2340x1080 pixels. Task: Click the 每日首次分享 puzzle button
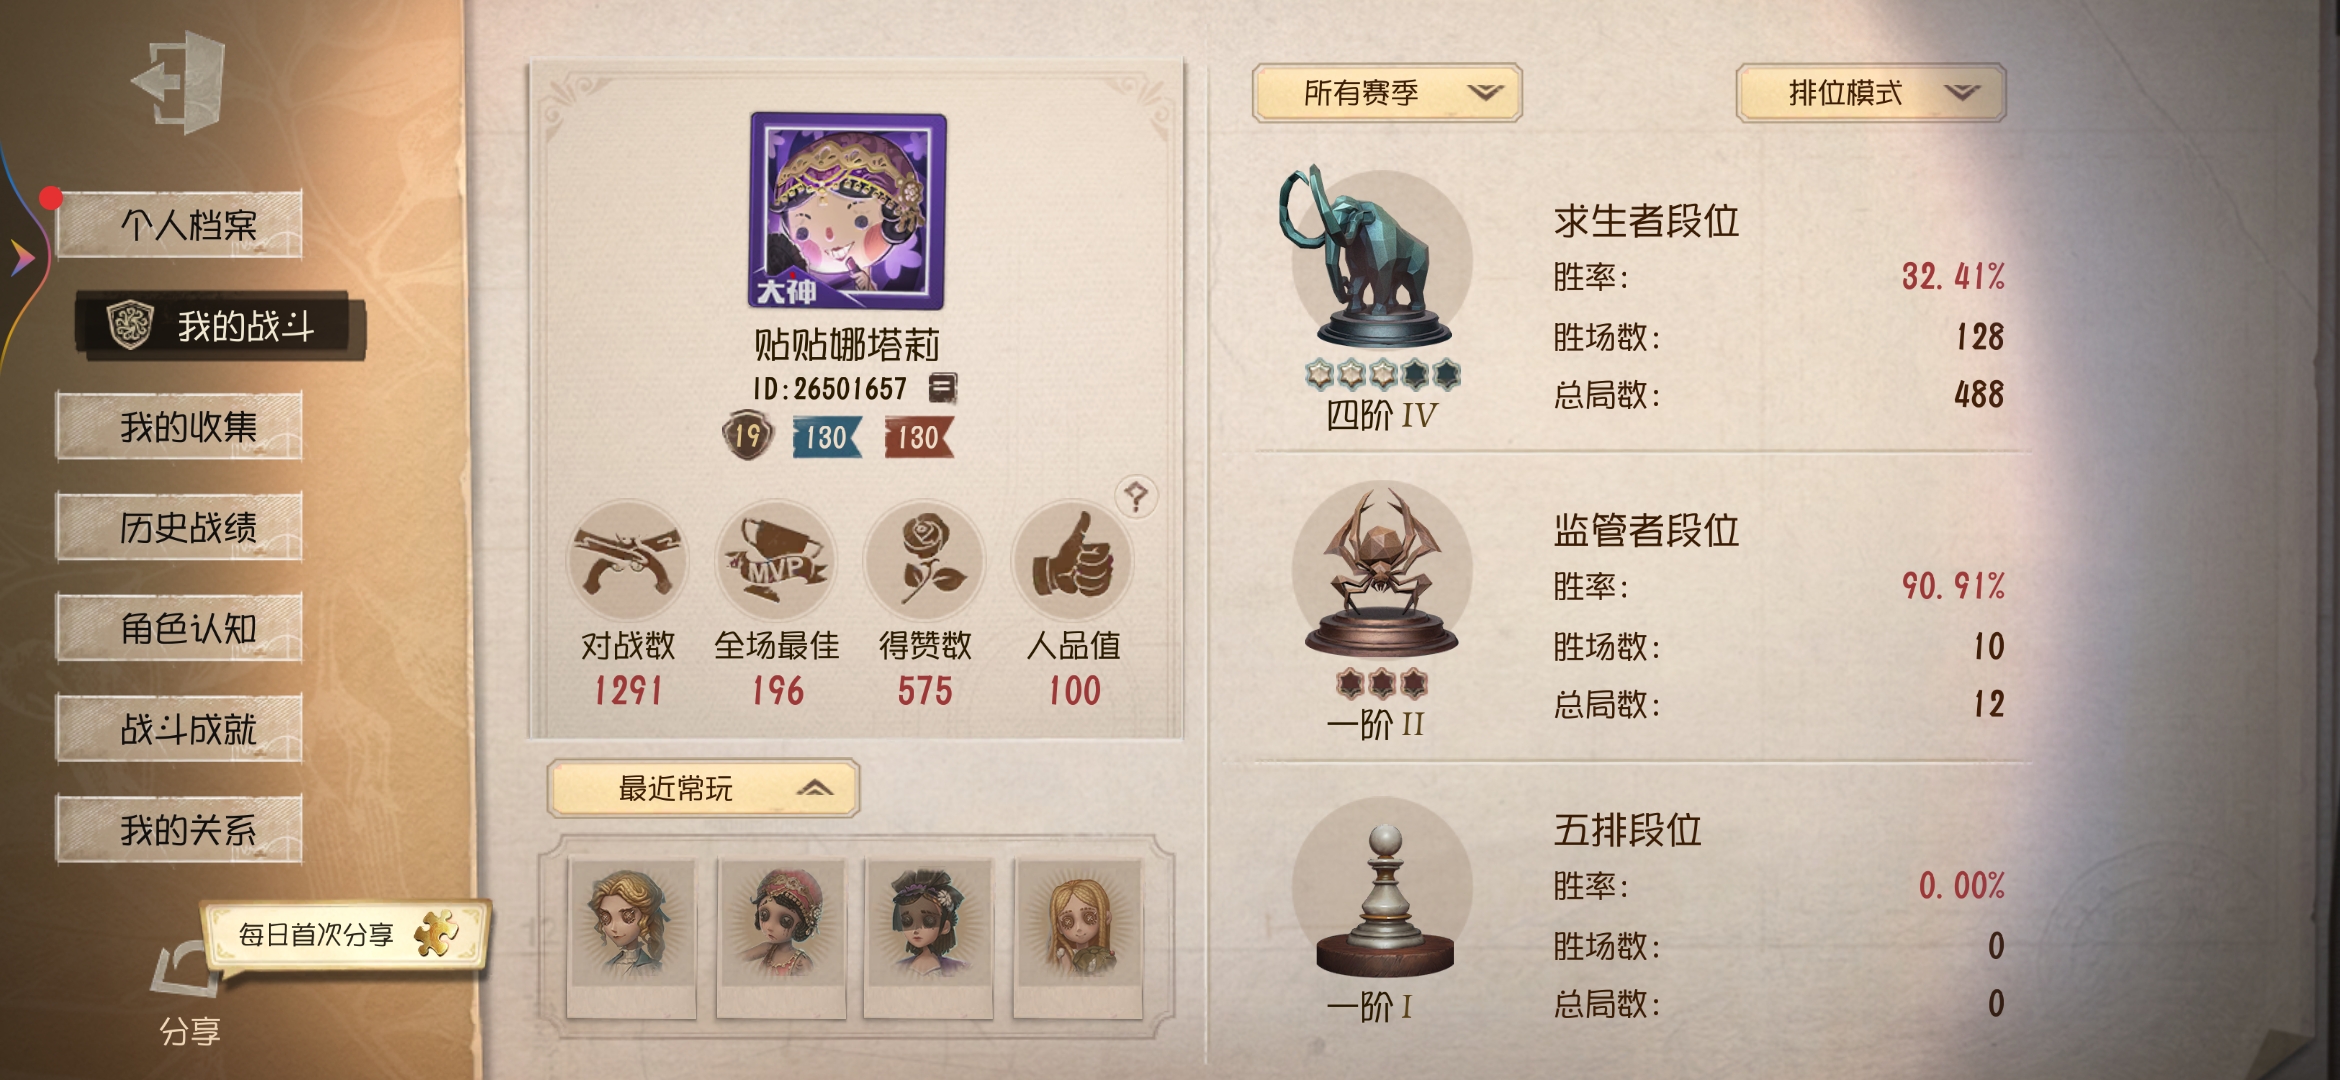(346, 935)
